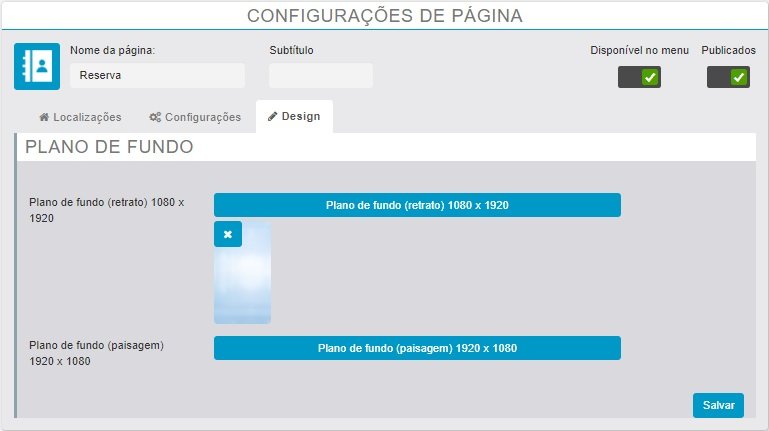Upload landscape background 1920 x 1080

point(417,348)
